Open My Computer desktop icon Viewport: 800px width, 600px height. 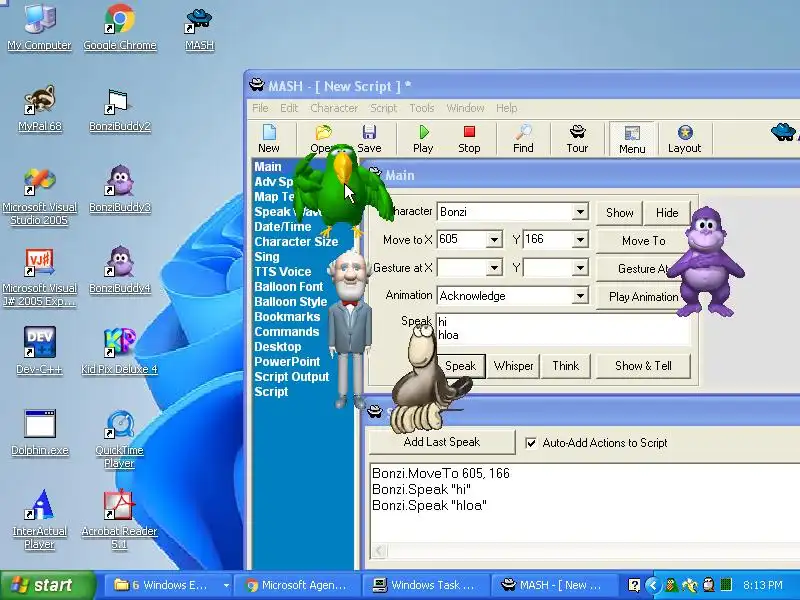(x=39, y=27)
